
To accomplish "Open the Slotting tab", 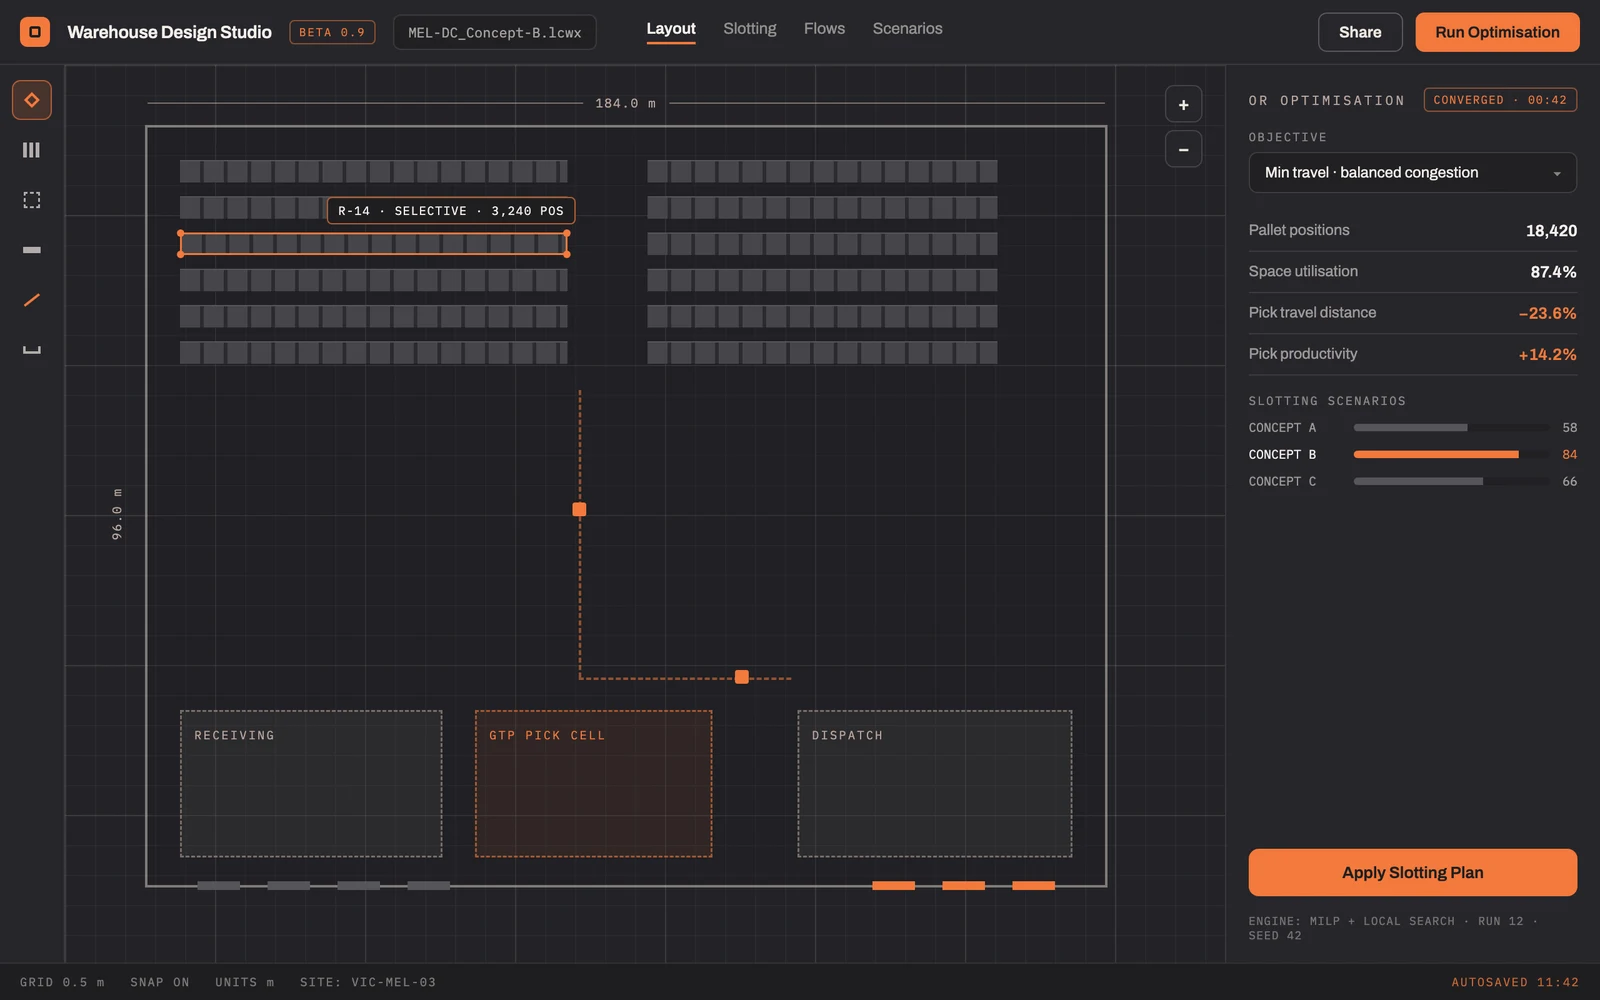I will 750,29.
